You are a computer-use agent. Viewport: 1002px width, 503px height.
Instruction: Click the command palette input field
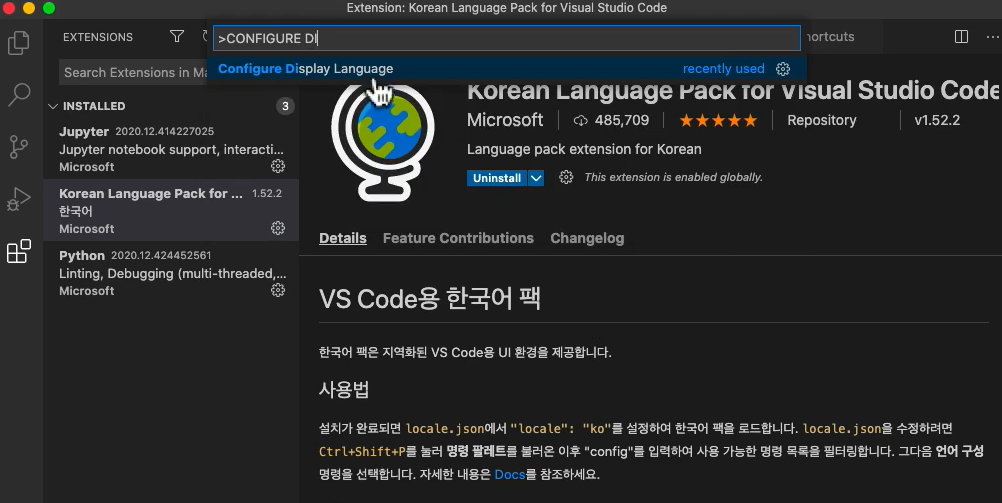[x=506, y=38]
